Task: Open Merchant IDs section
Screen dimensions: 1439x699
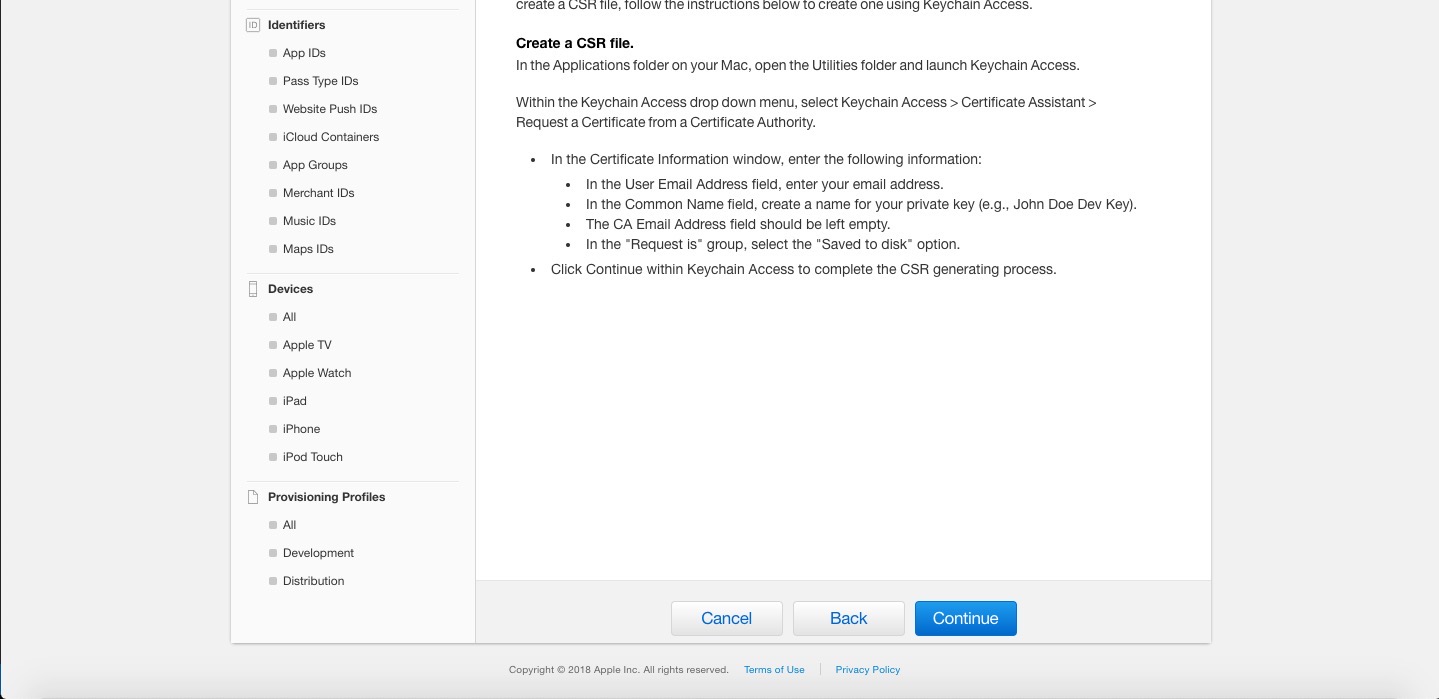Action: pos(318,193)
